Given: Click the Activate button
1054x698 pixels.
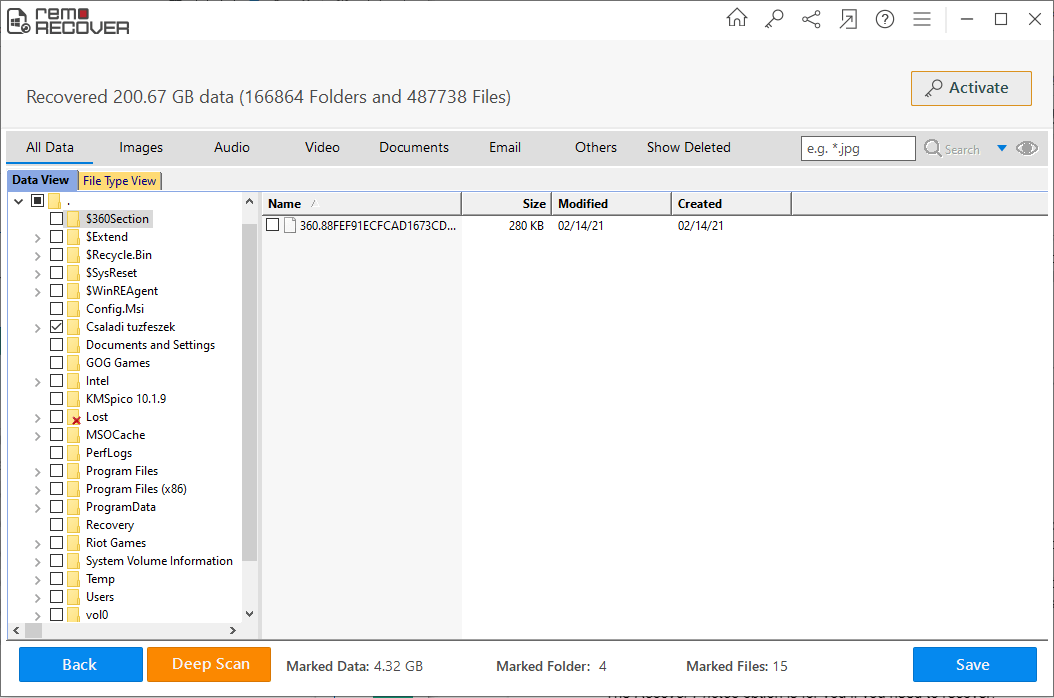Looking at the screenshot, I should (x=971, y=88).
